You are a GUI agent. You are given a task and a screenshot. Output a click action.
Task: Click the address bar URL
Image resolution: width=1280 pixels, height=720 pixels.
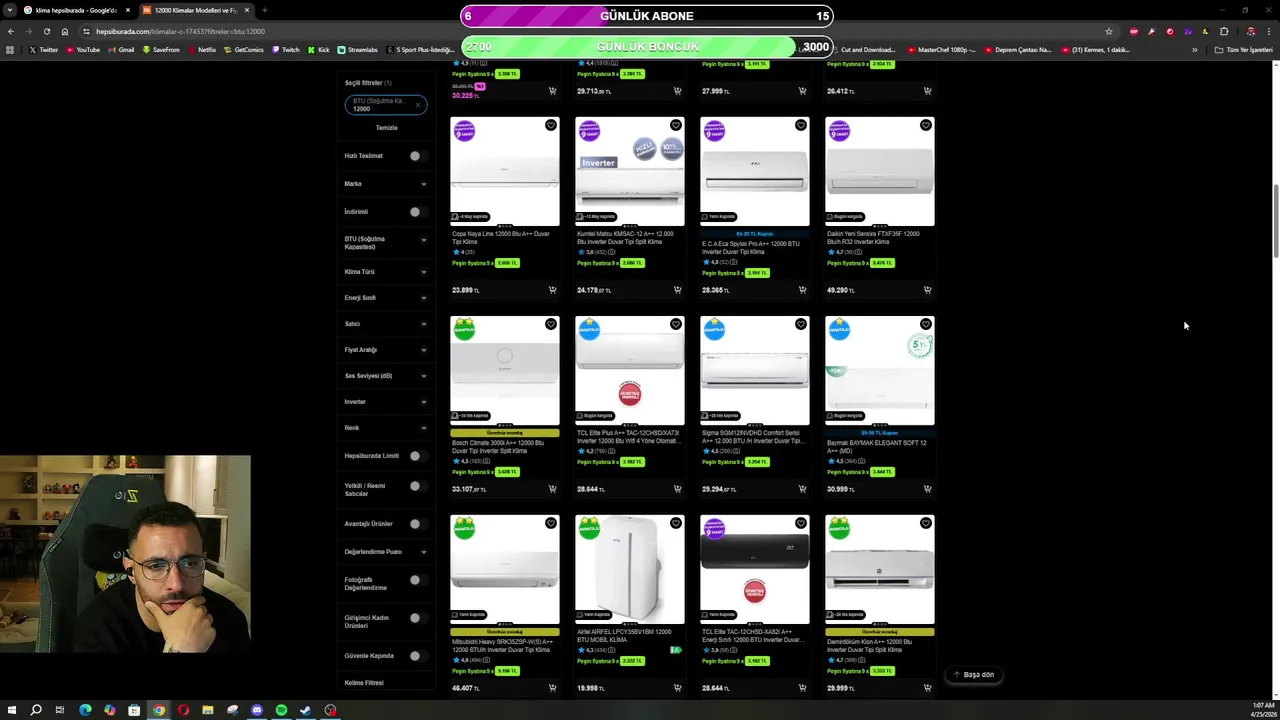point(180,31)
